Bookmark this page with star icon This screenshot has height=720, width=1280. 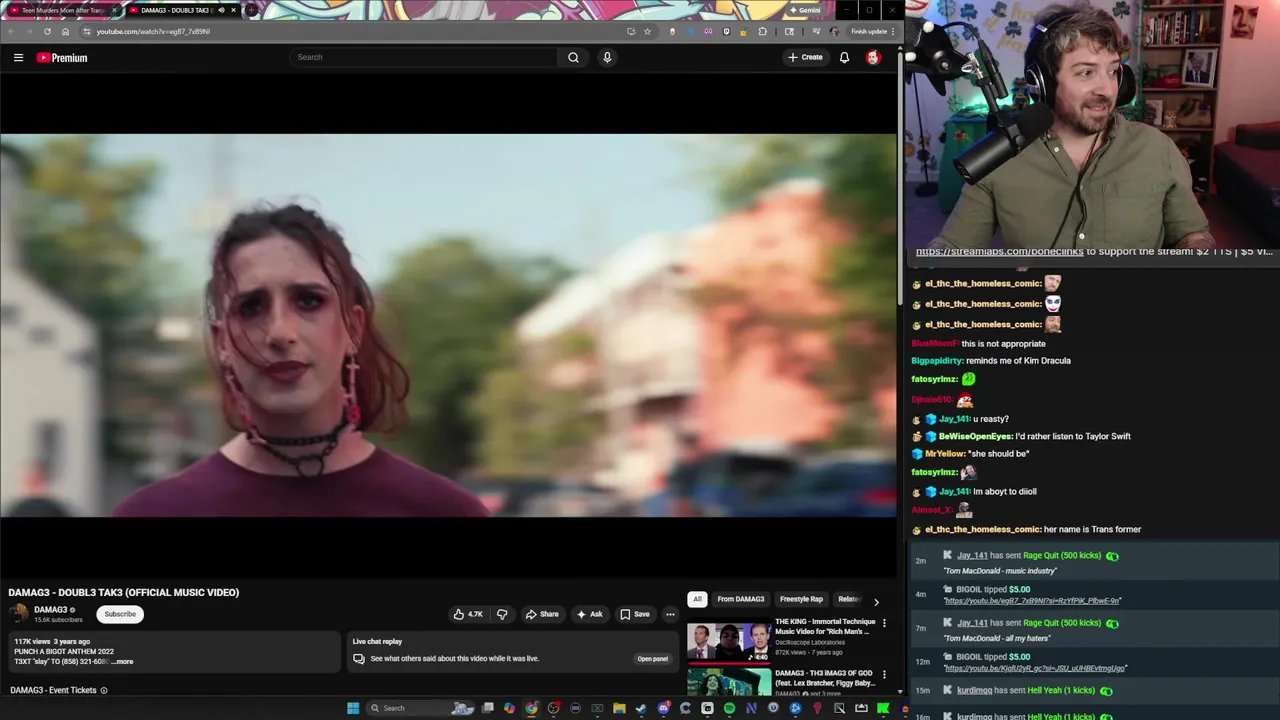click(x=647, y=31)
